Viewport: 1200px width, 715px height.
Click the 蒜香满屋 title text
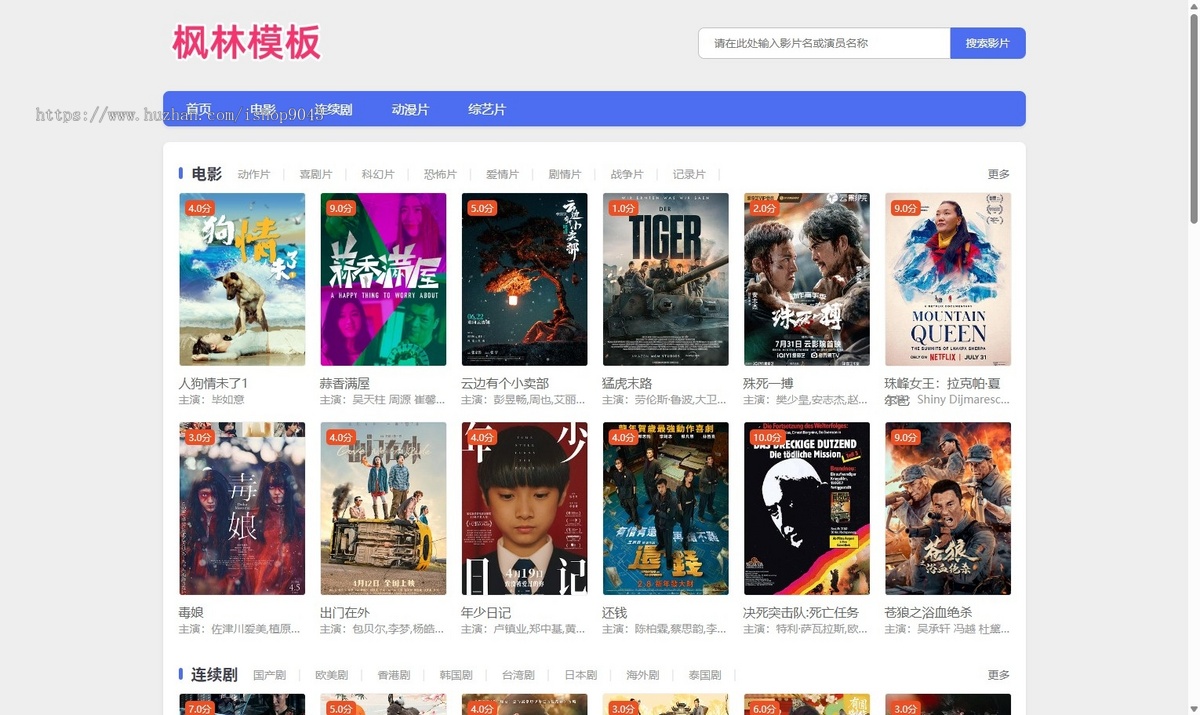[345, 383]
